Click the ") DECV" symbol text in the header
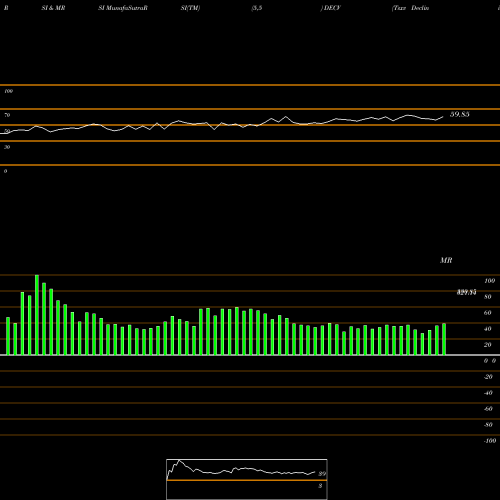Image resolution: width=500 pixels, height=500 pixels. pyautogui.click(x=330, y=8)
